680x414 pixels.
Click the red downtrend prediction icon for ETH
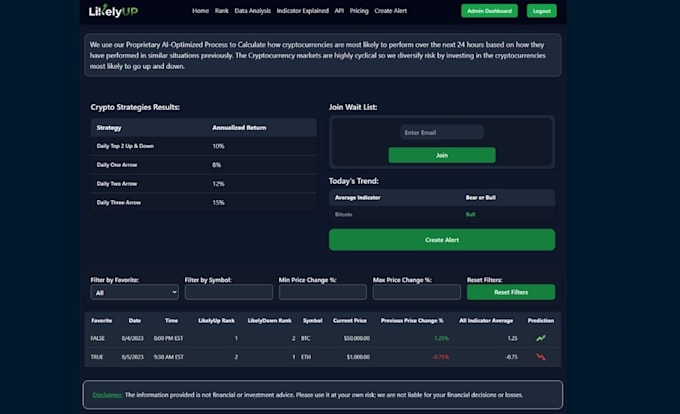(x=541, y=357)
